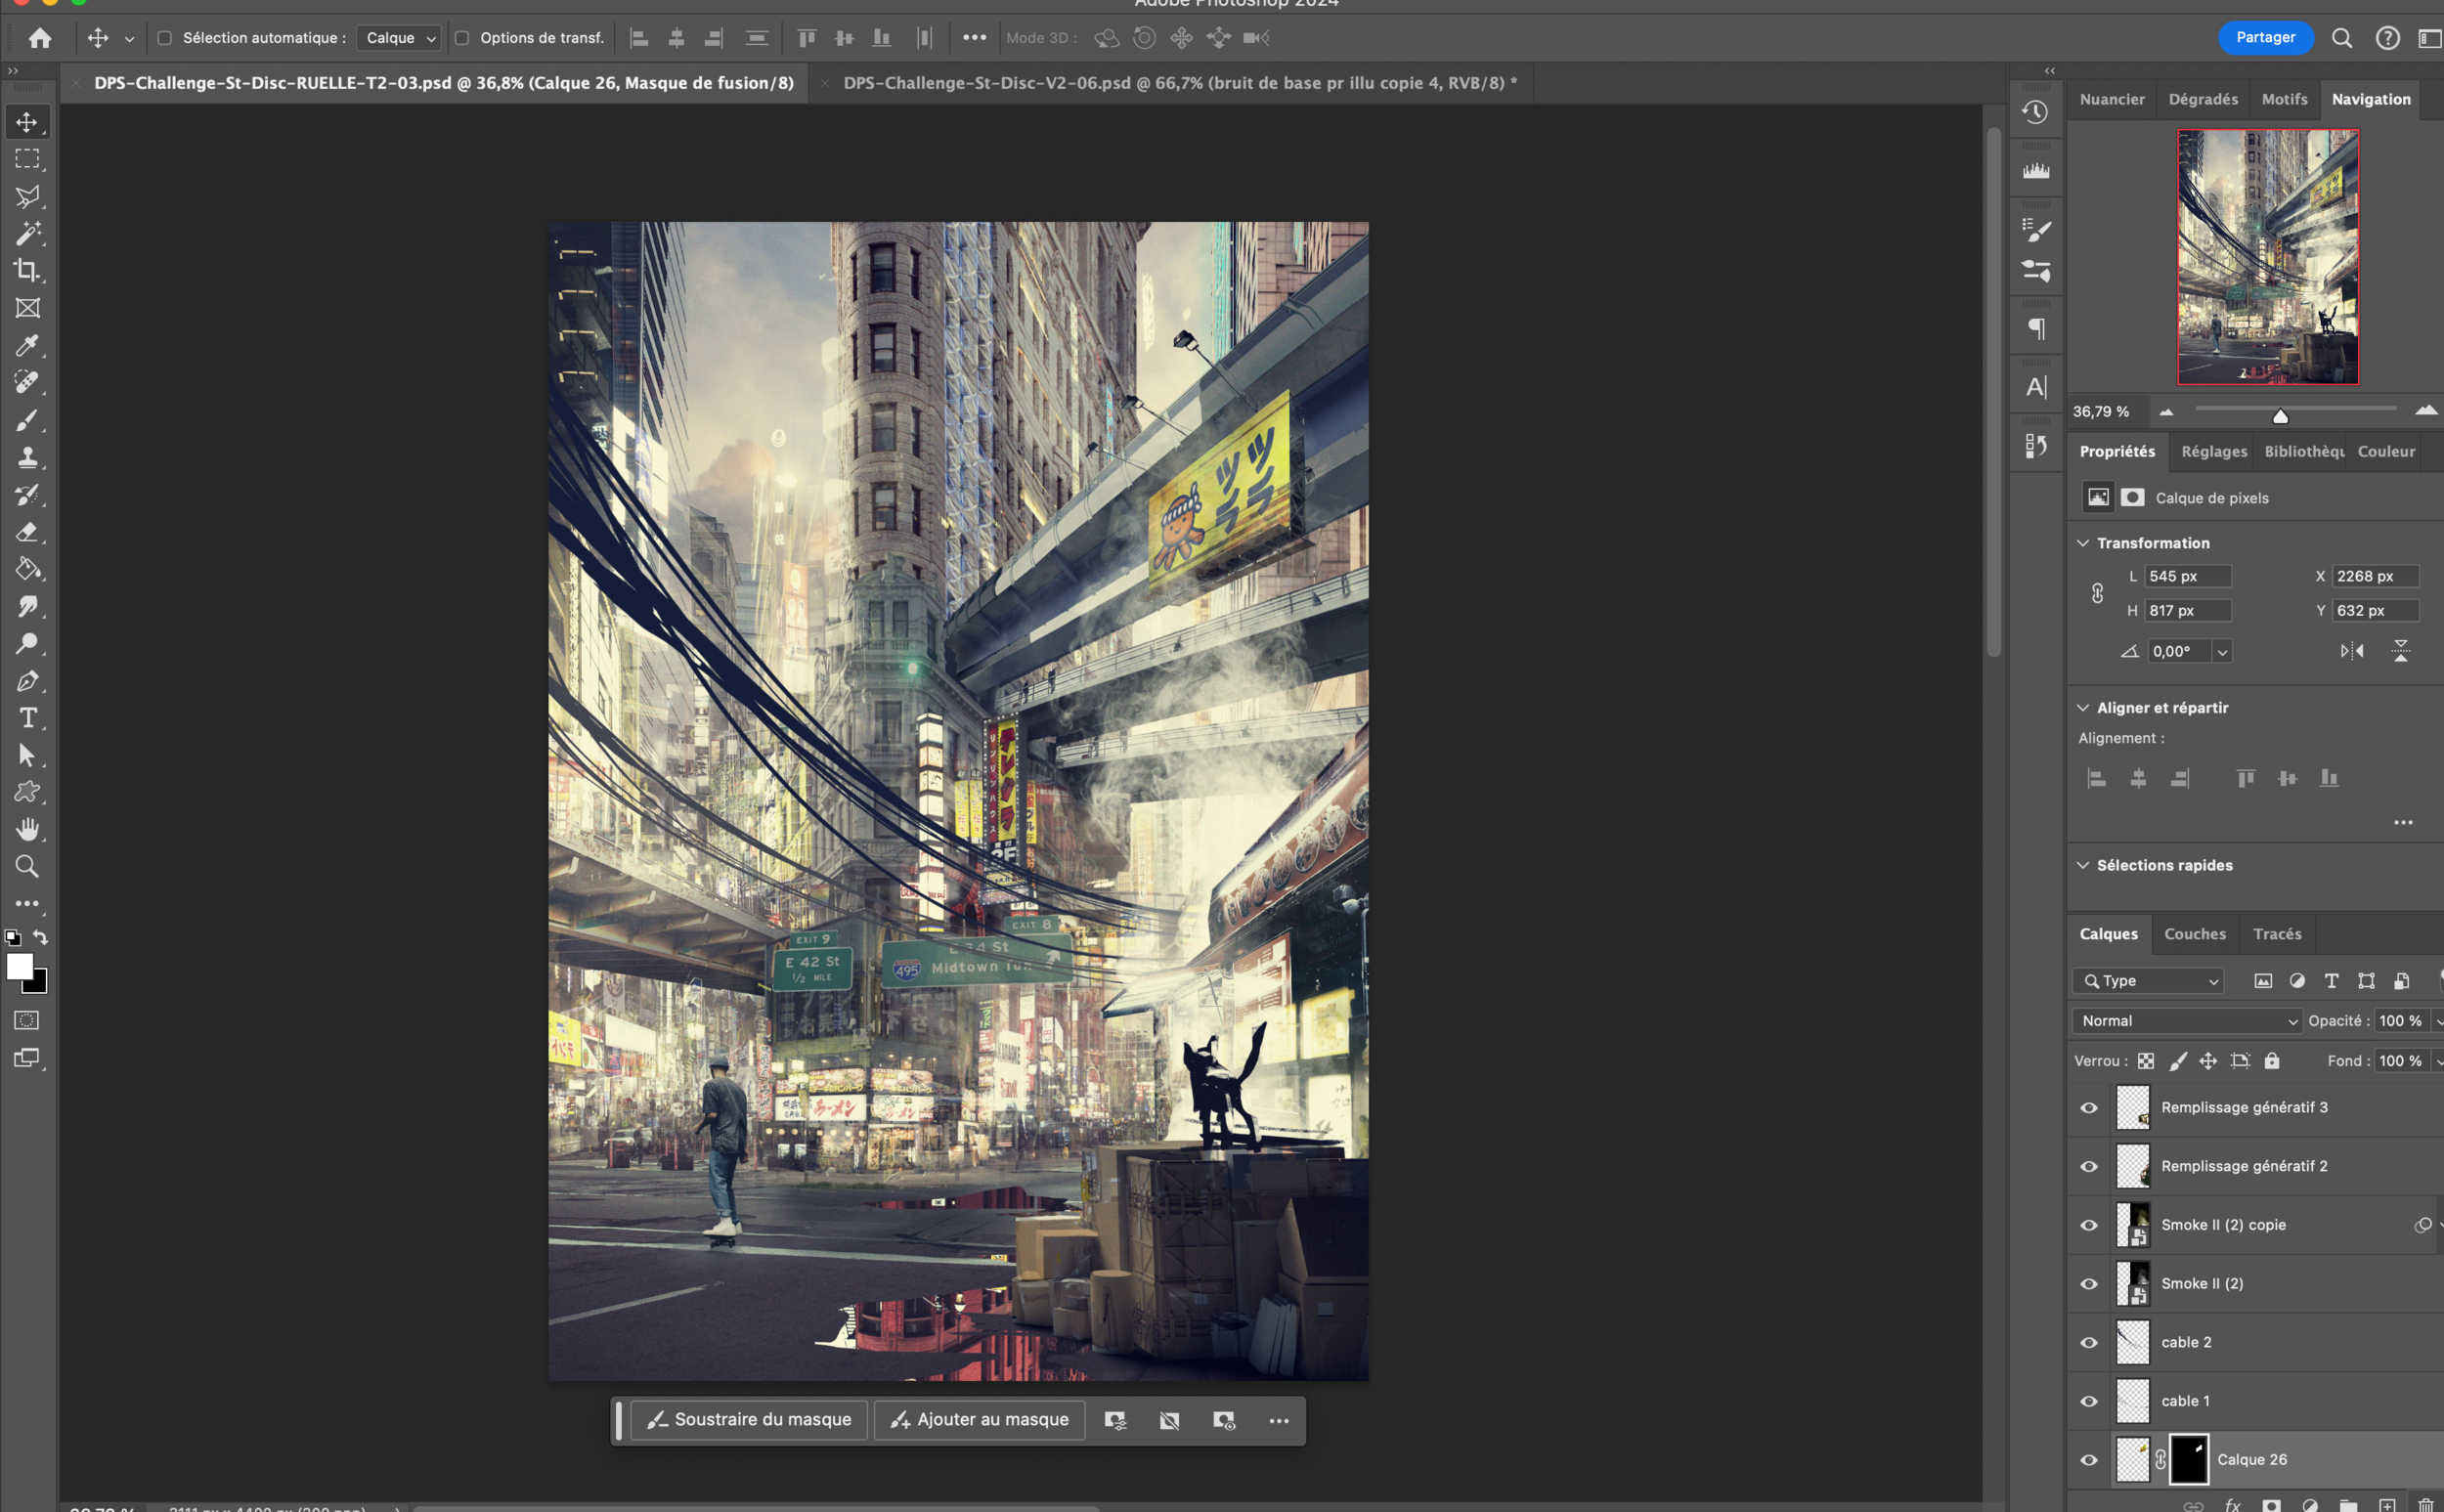This screenshot has width=2444, height=1512.
Task: Open the Réglages tab
Action: tap(2213, 452)
